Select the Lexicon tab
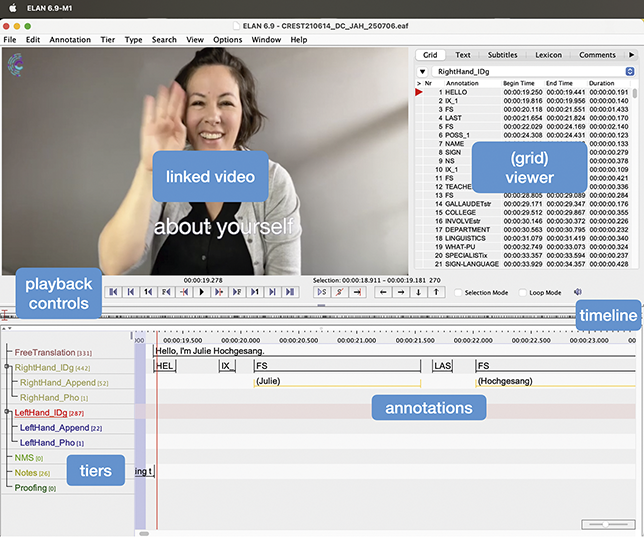The image size is (644, 537). pyautogui.click(x=548, y=55)
